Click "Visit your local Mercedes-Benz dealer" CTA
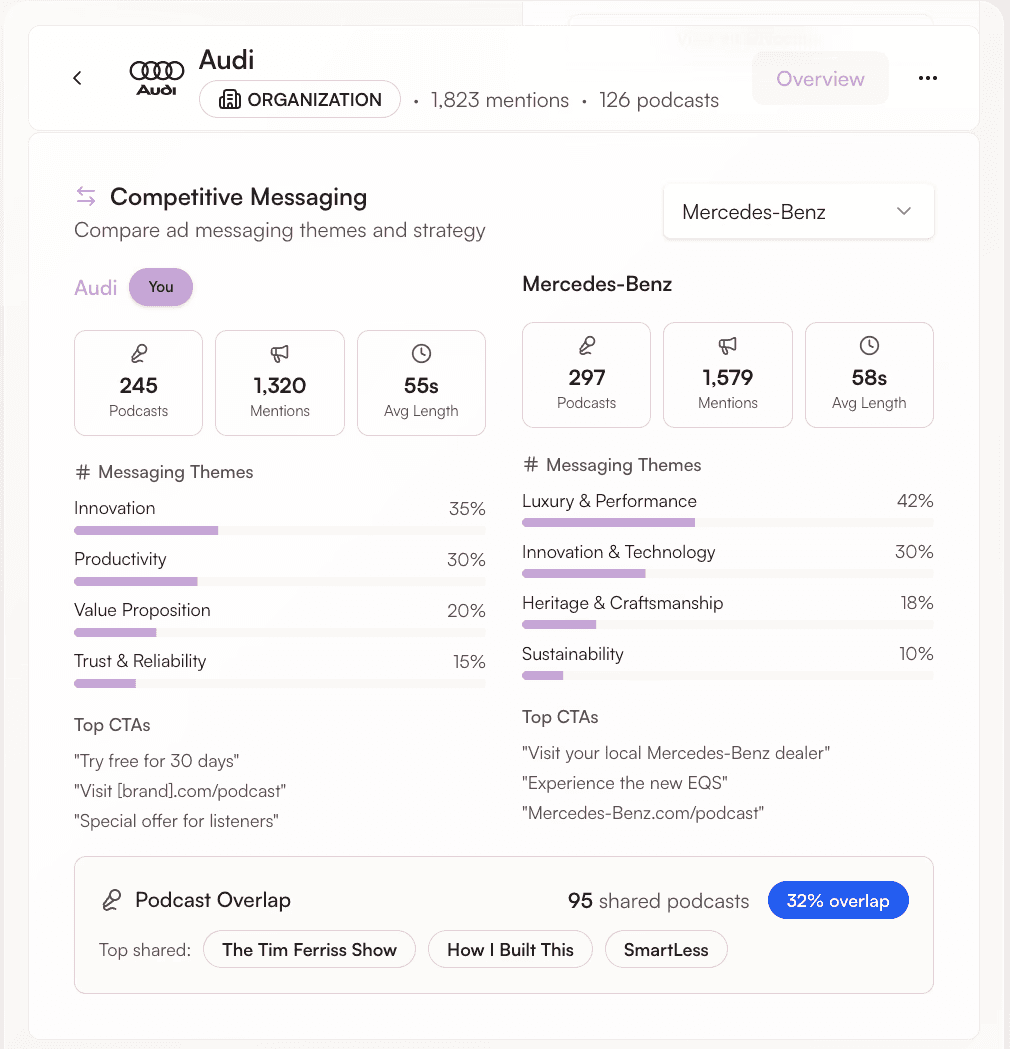1010x1049 pixels. [676, 753]
